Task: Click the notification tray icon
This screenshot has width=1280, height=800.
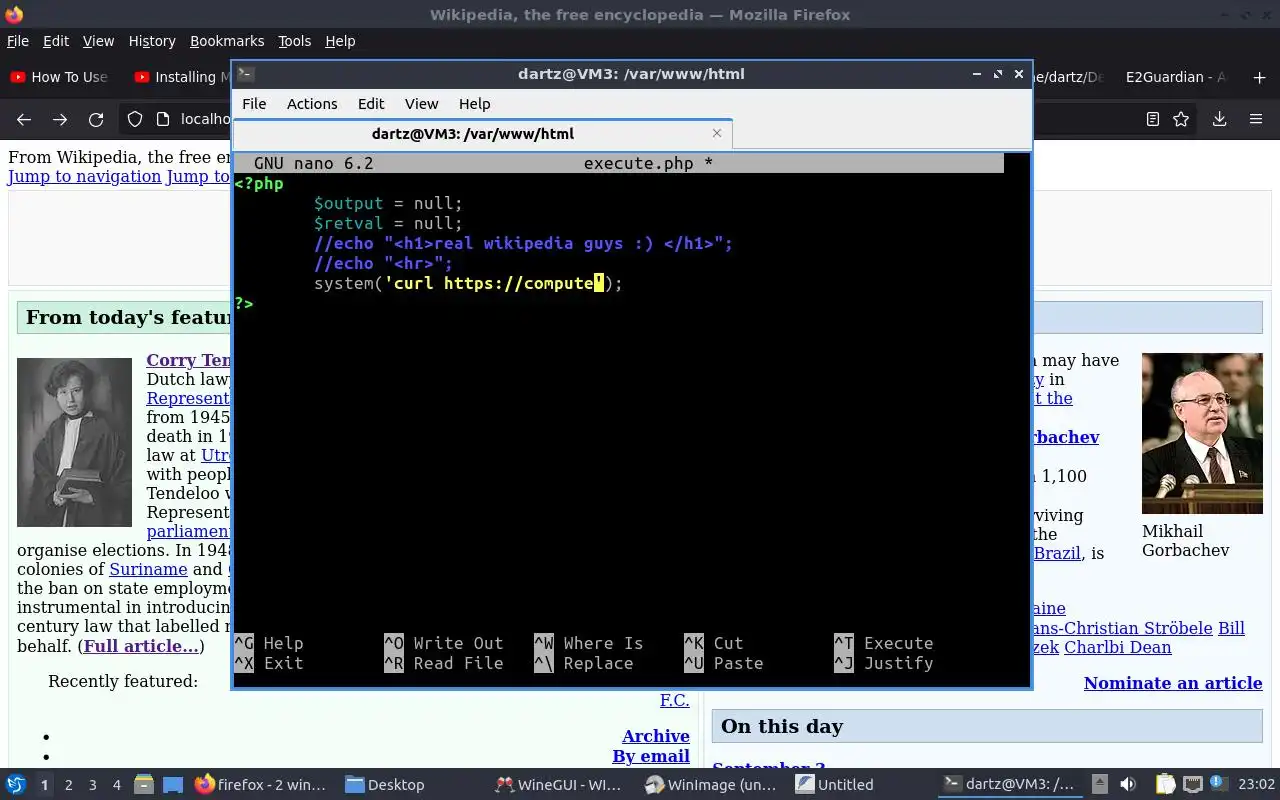Action: [1218, 785]
